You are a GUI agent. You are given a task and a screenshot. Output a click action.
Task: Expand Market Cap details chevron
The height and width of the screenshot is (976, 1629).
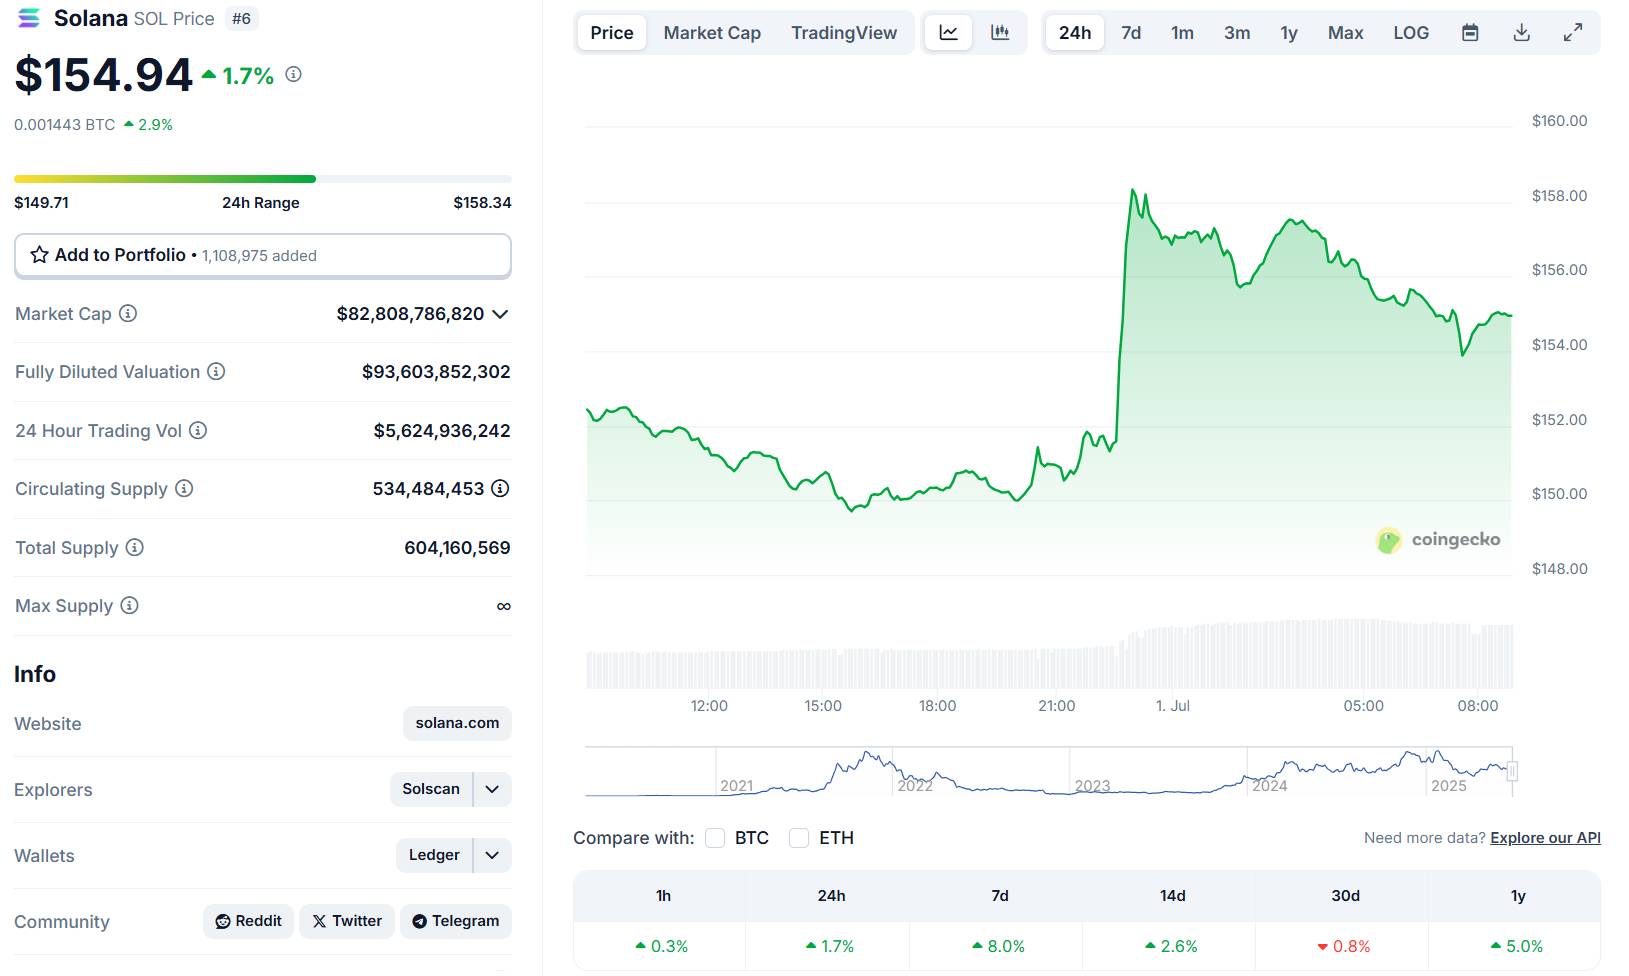pyautogui.click(x=501, y=314)
